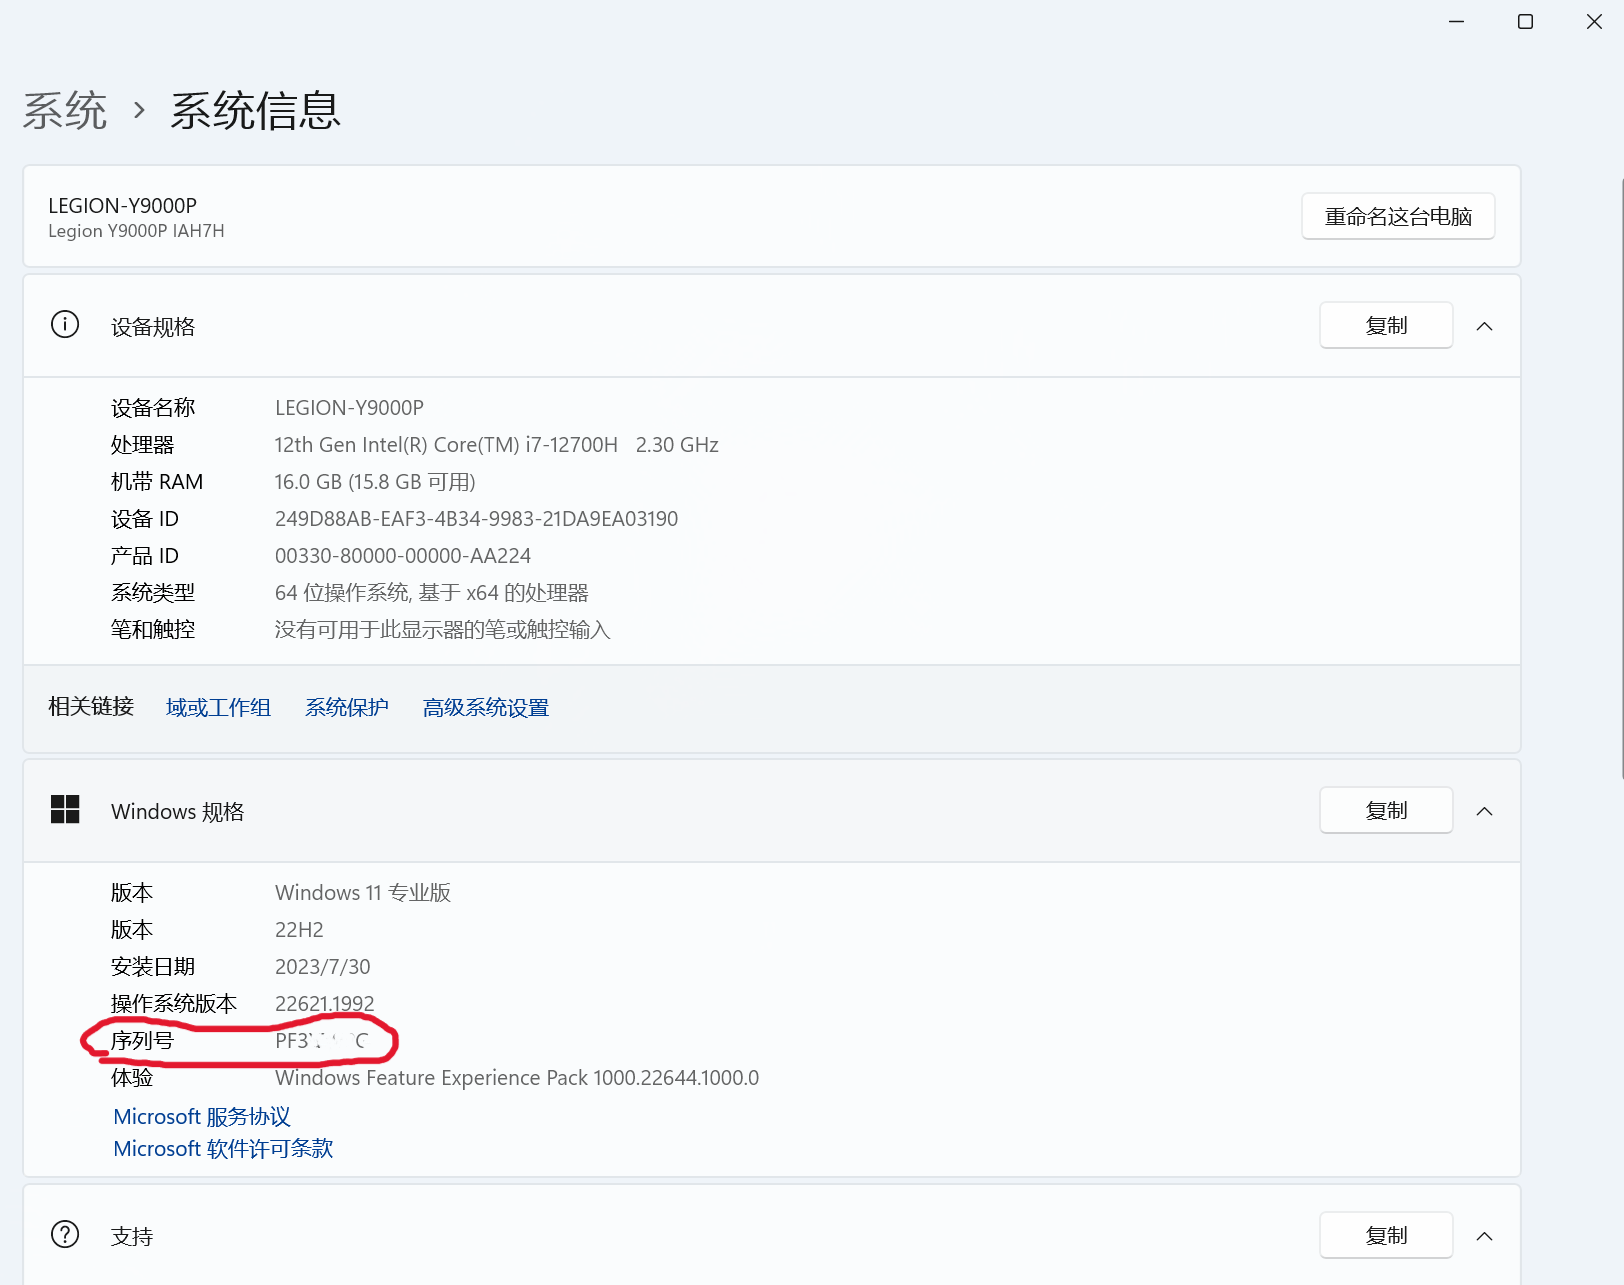Select the 16.0 GB RAM value

(x=375, y=482)
